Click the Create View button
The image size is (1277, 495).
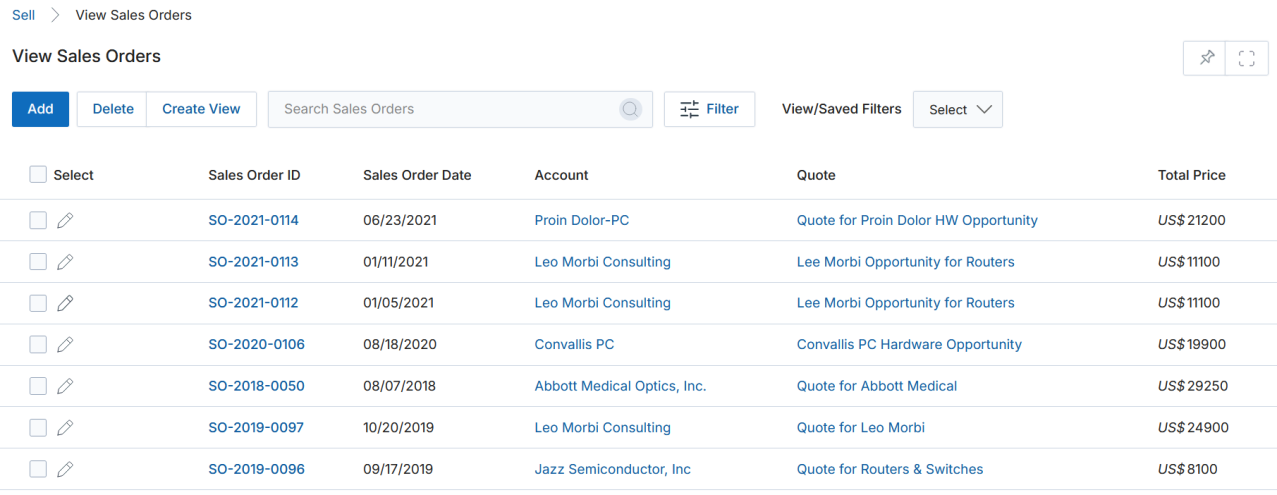[x=201, y=109]
